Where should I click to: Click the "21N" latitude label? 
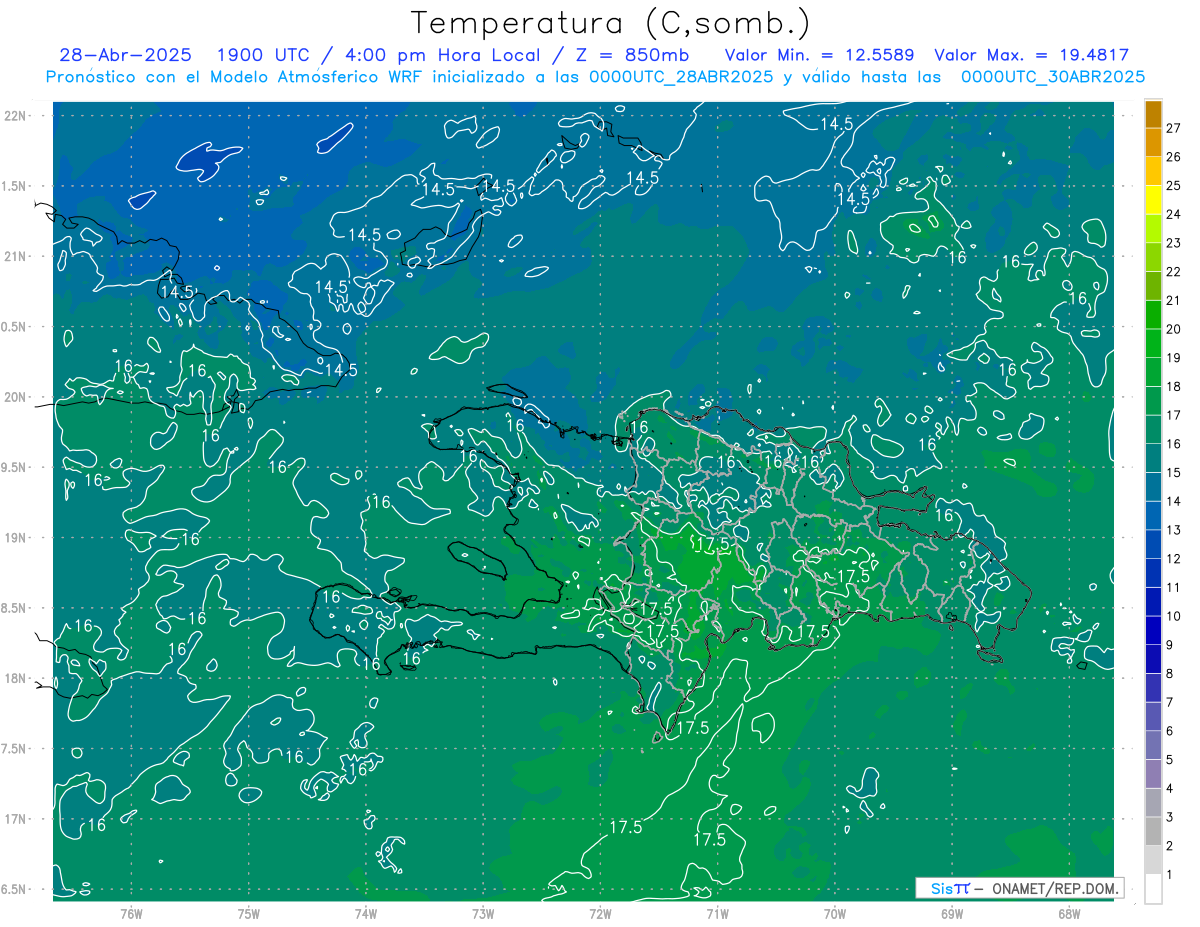click(15, 256)
